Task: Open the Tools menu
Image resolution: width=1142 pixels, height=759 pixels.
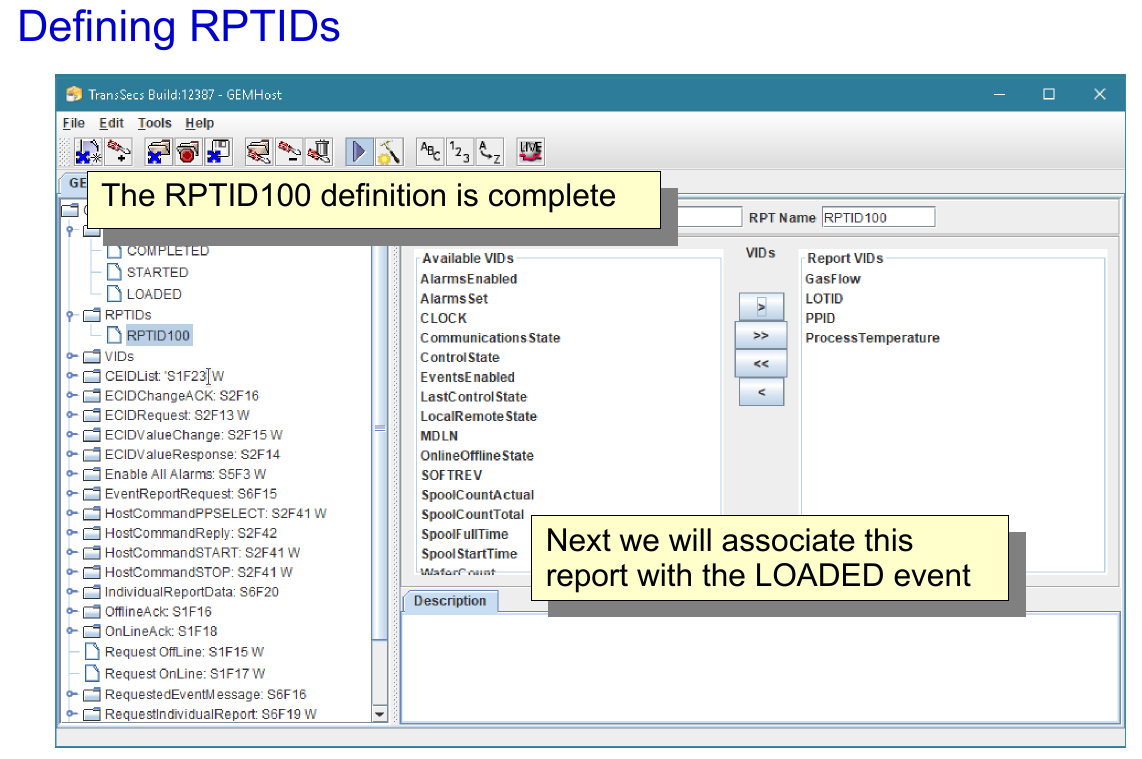Action: point(155,123)
